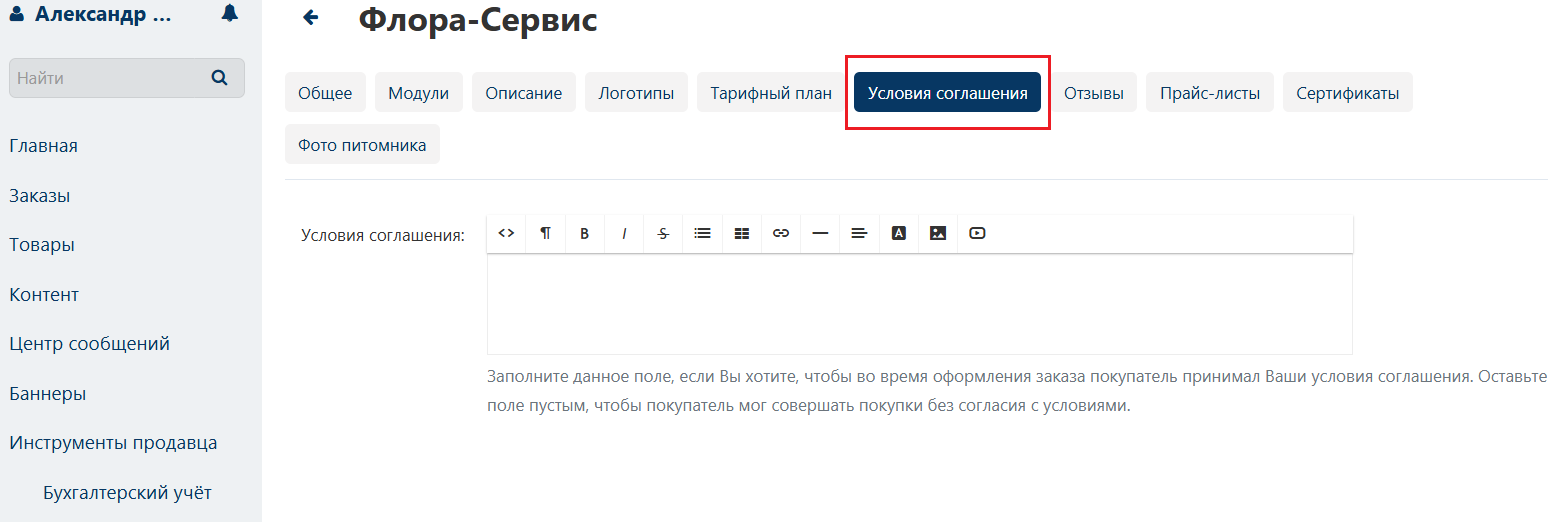The height and width of the screenshot is (522, 1565).
Task: Go back with the left arrow icon
Action: tap(311, 17)
